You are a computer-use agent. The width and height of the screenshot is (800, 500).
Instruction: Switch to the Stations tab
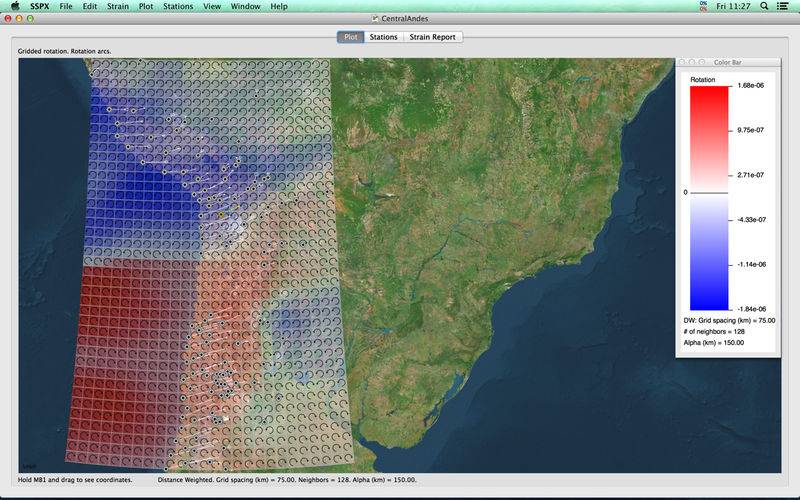point(384,37)
